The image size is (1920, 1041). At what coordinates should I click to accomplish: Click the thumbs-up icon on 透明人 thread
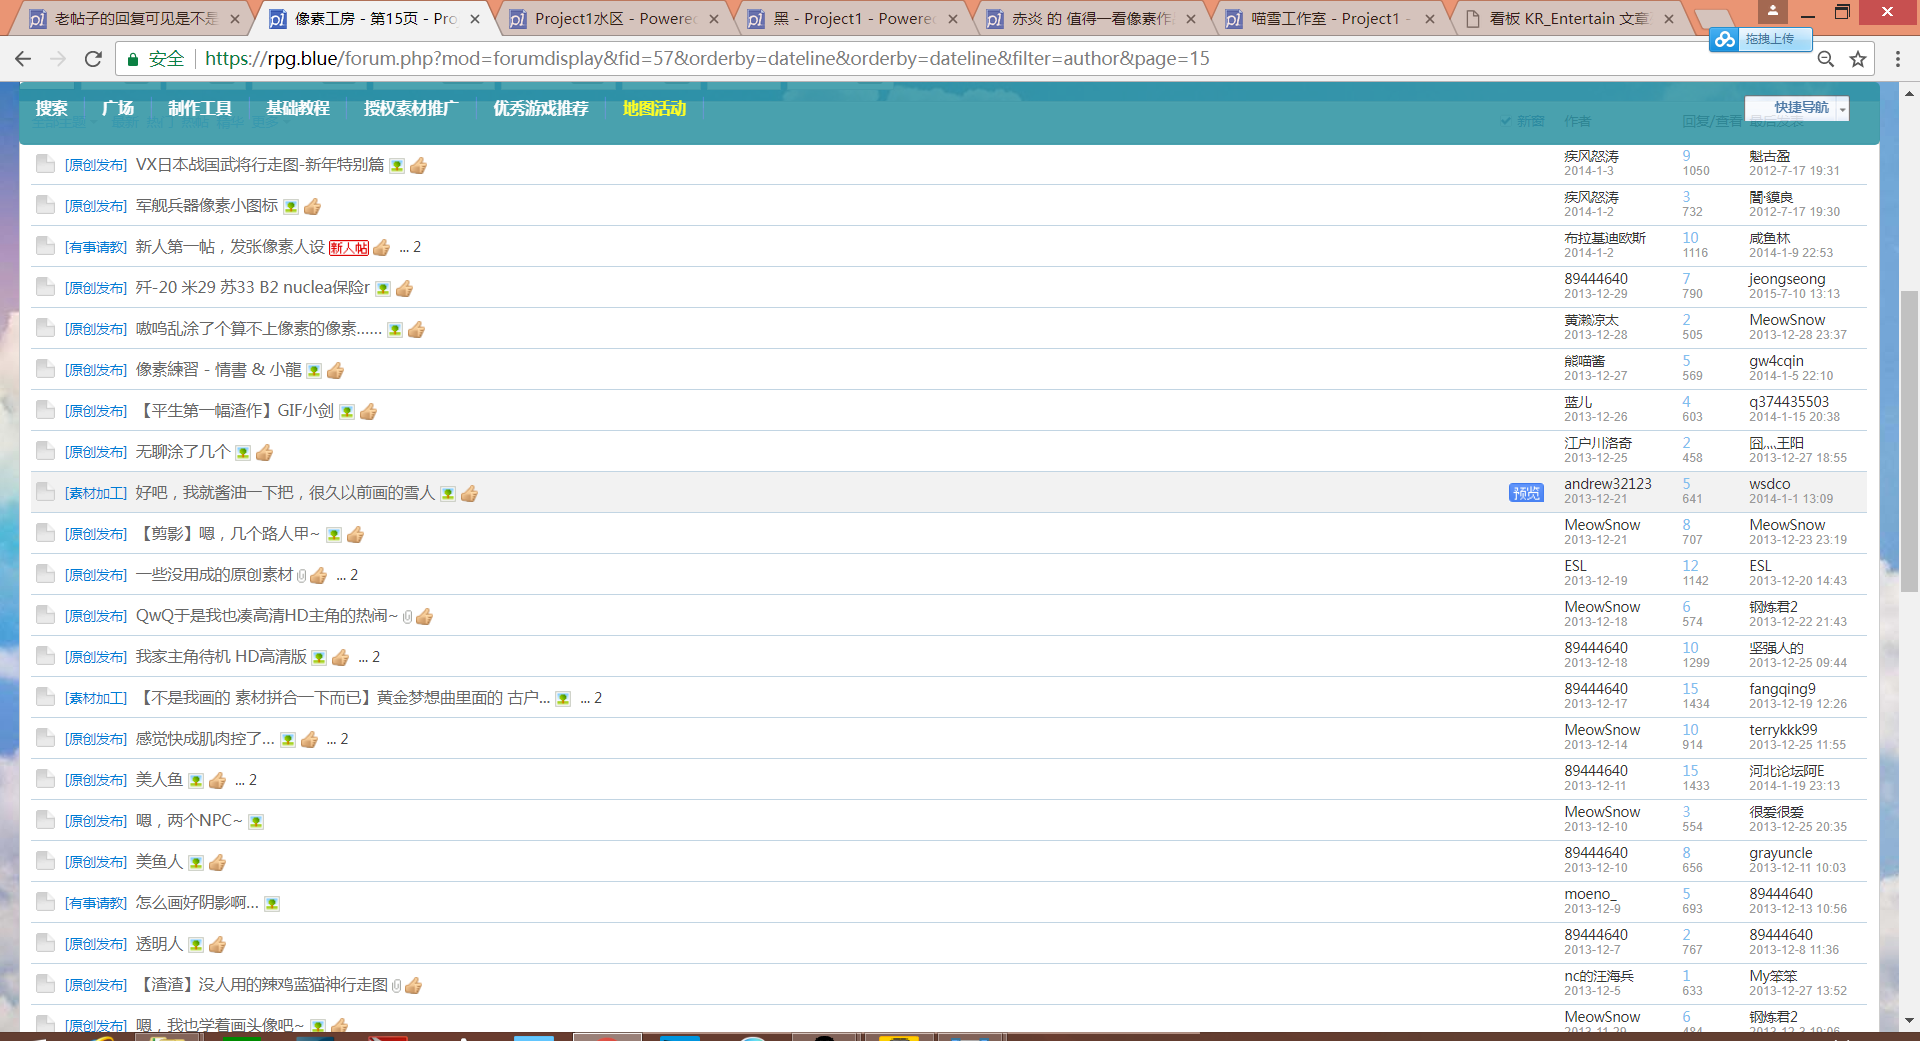click(x=218, y=944)
